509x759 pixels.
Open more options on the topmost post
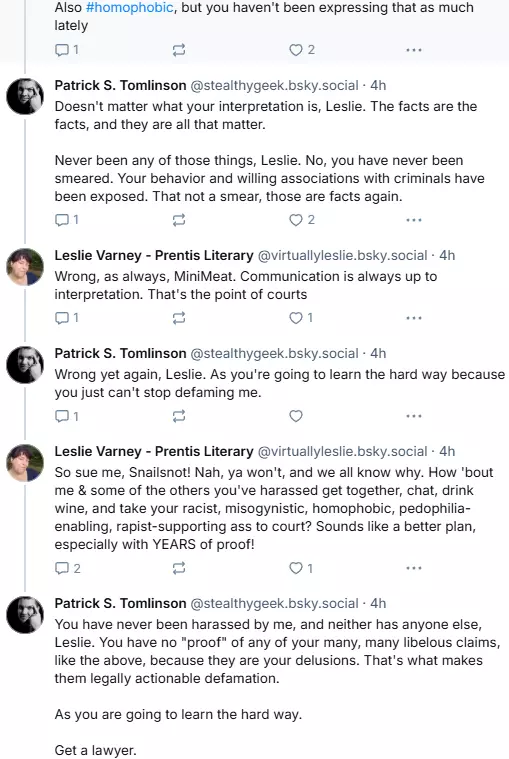tap(414, 50)
